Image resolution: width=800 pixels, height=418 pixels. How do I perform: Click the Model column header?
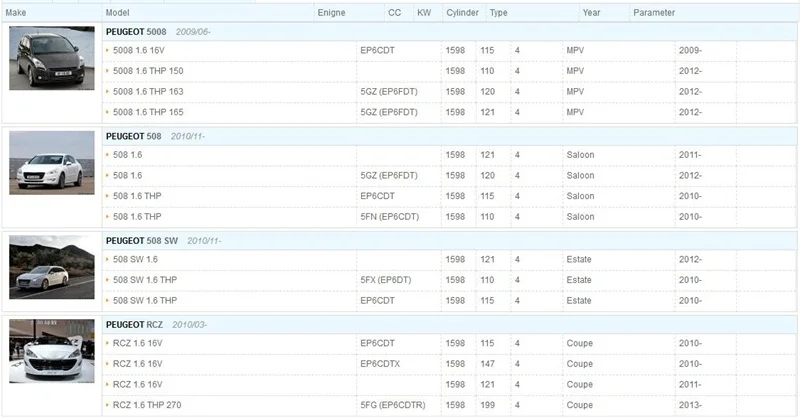(117, 13)
